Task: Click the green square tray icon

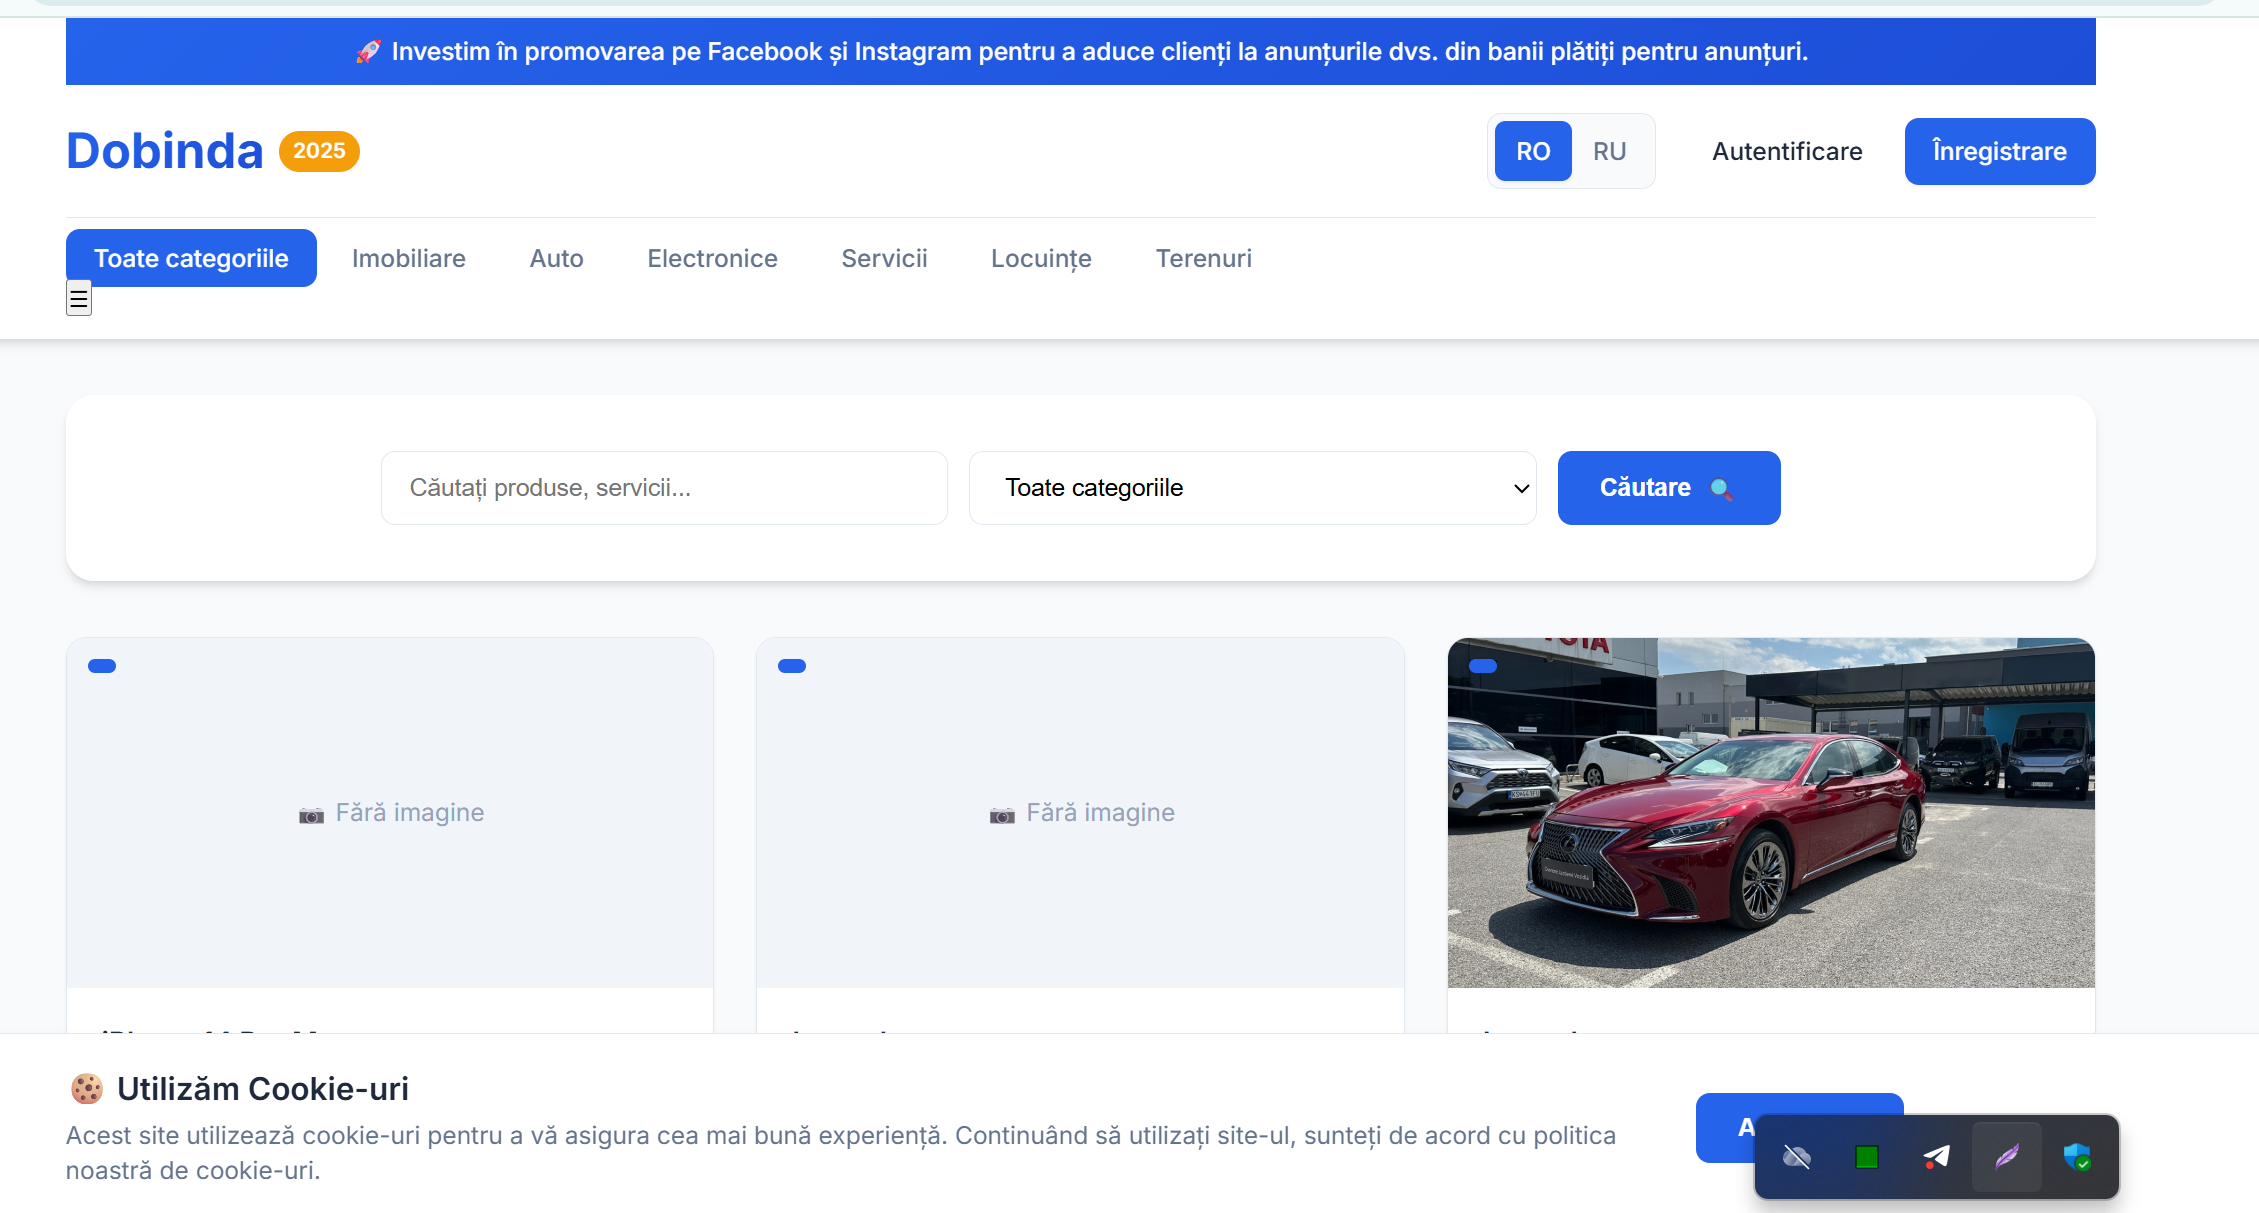Action: point(1866,1157)
